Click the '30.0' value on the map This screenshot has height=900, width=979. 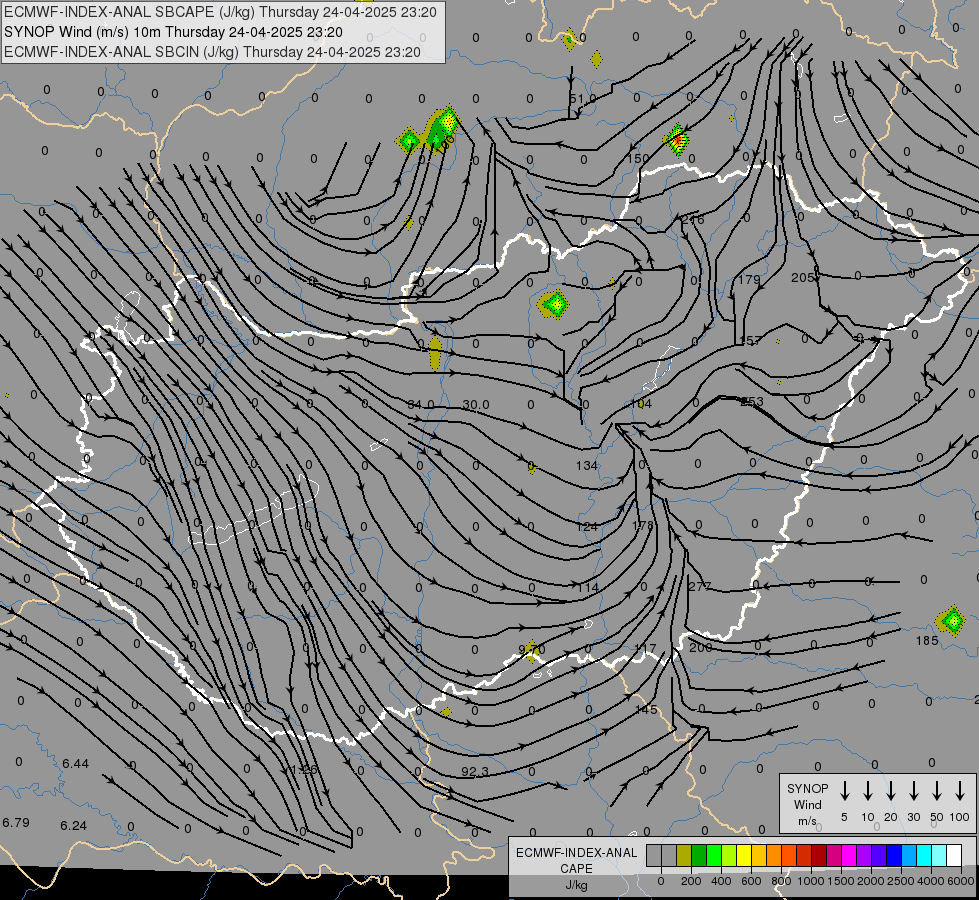pos(476,405)
